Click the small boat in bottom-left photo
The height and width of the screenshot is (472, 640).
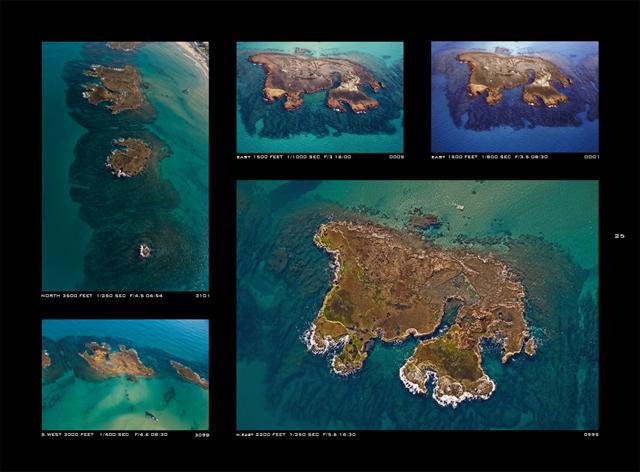(151, 416)
